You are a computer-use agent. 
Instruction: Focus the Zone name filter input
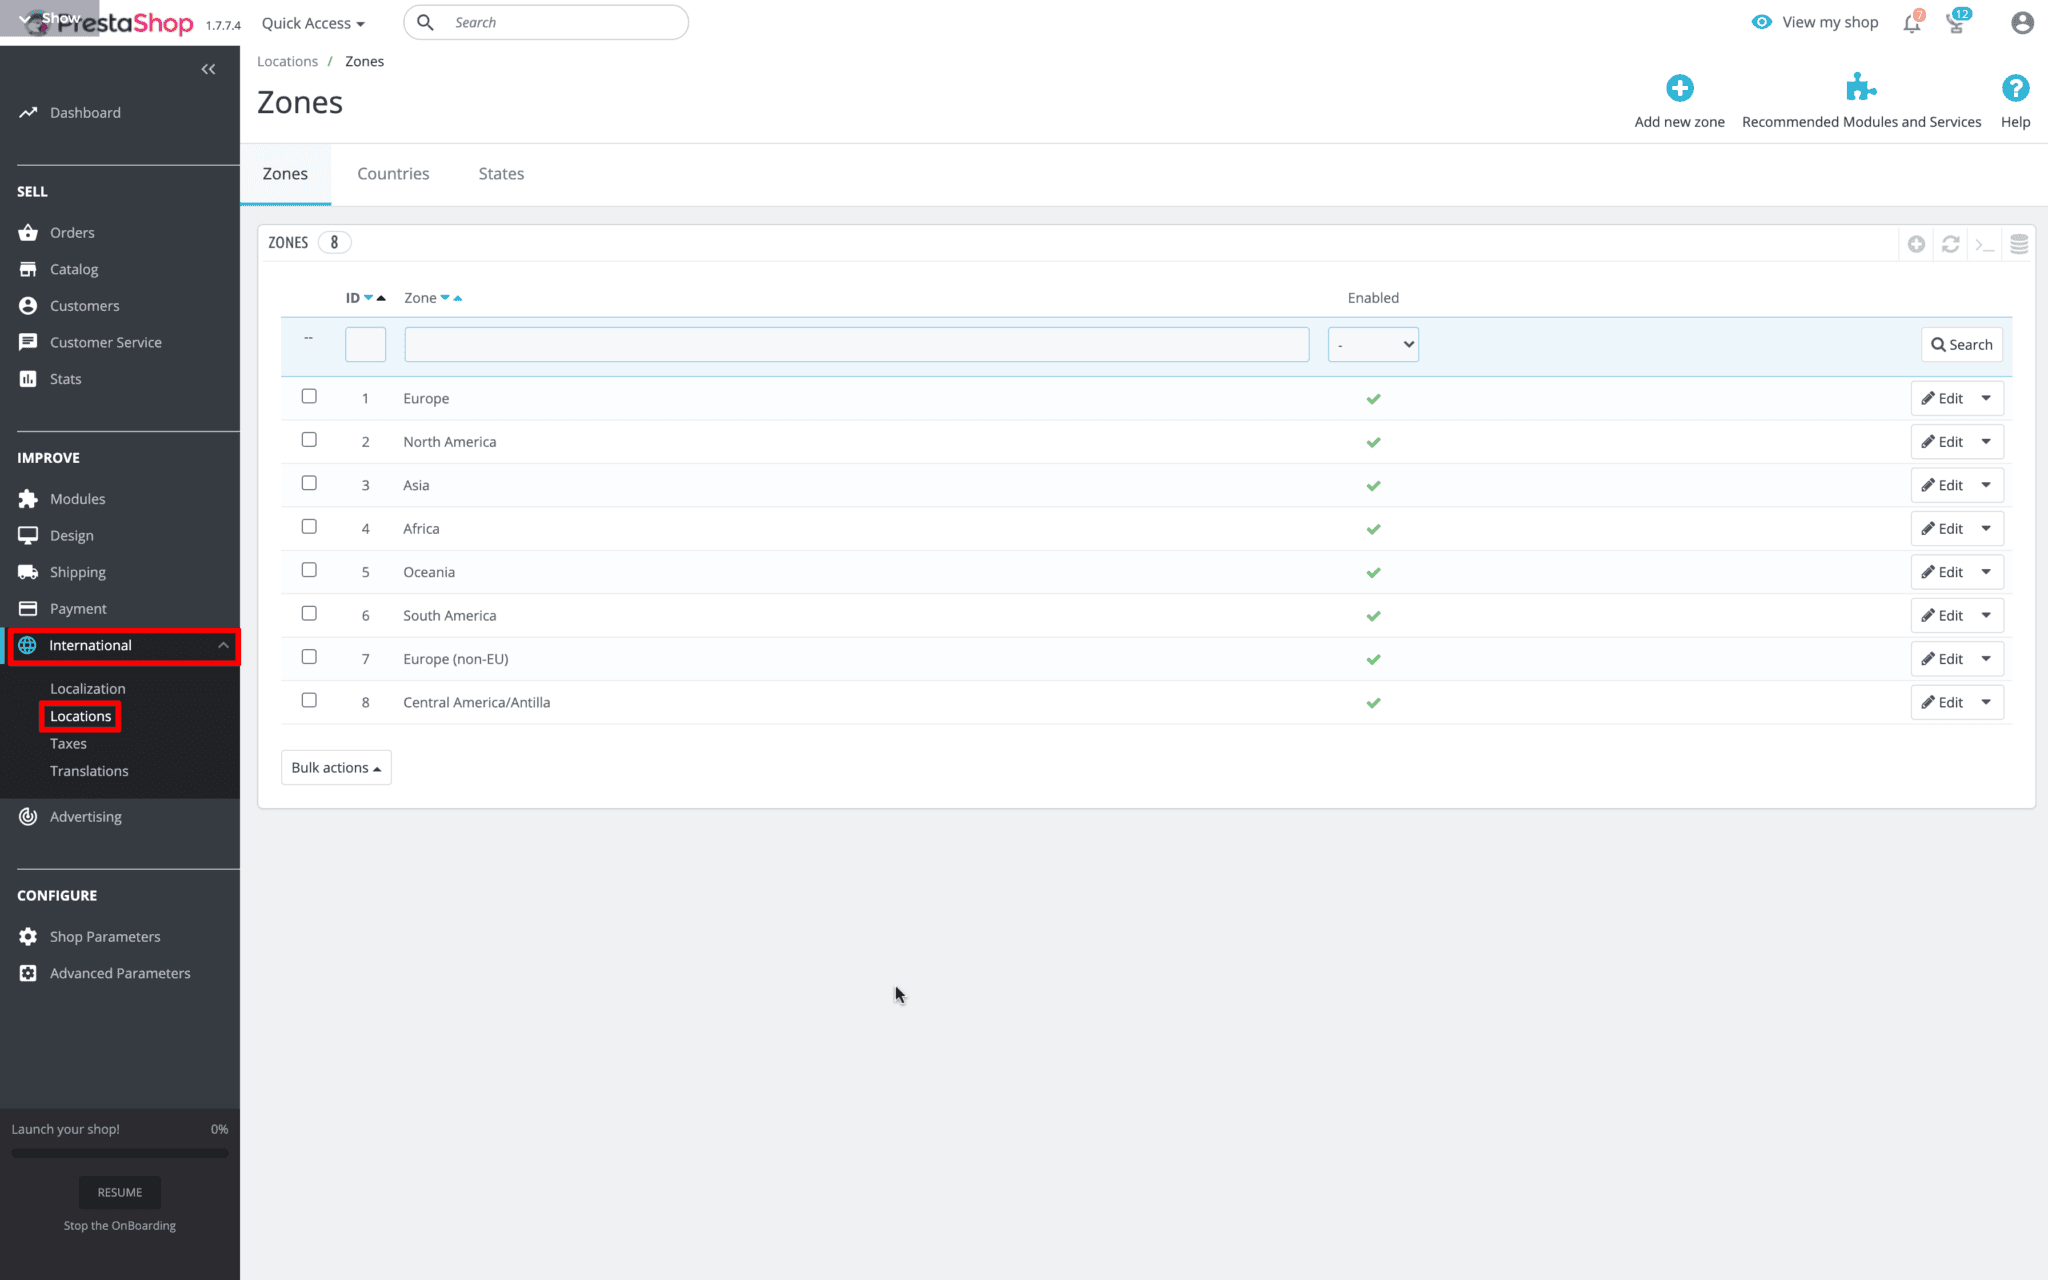pos(857,345)
